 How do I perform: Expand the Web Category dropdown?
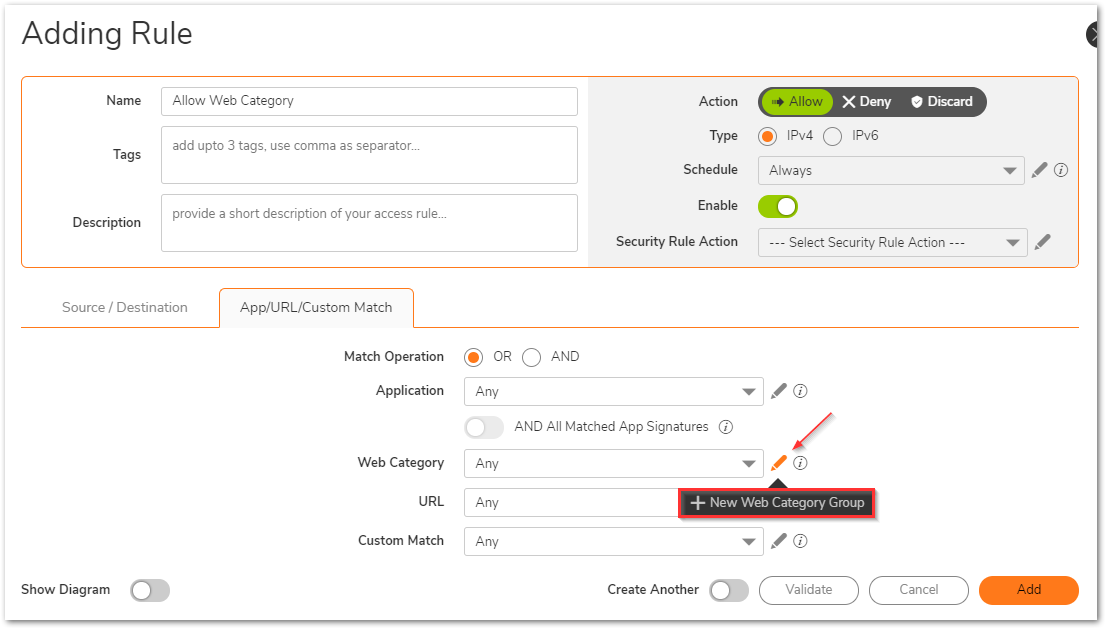point(613,464)
